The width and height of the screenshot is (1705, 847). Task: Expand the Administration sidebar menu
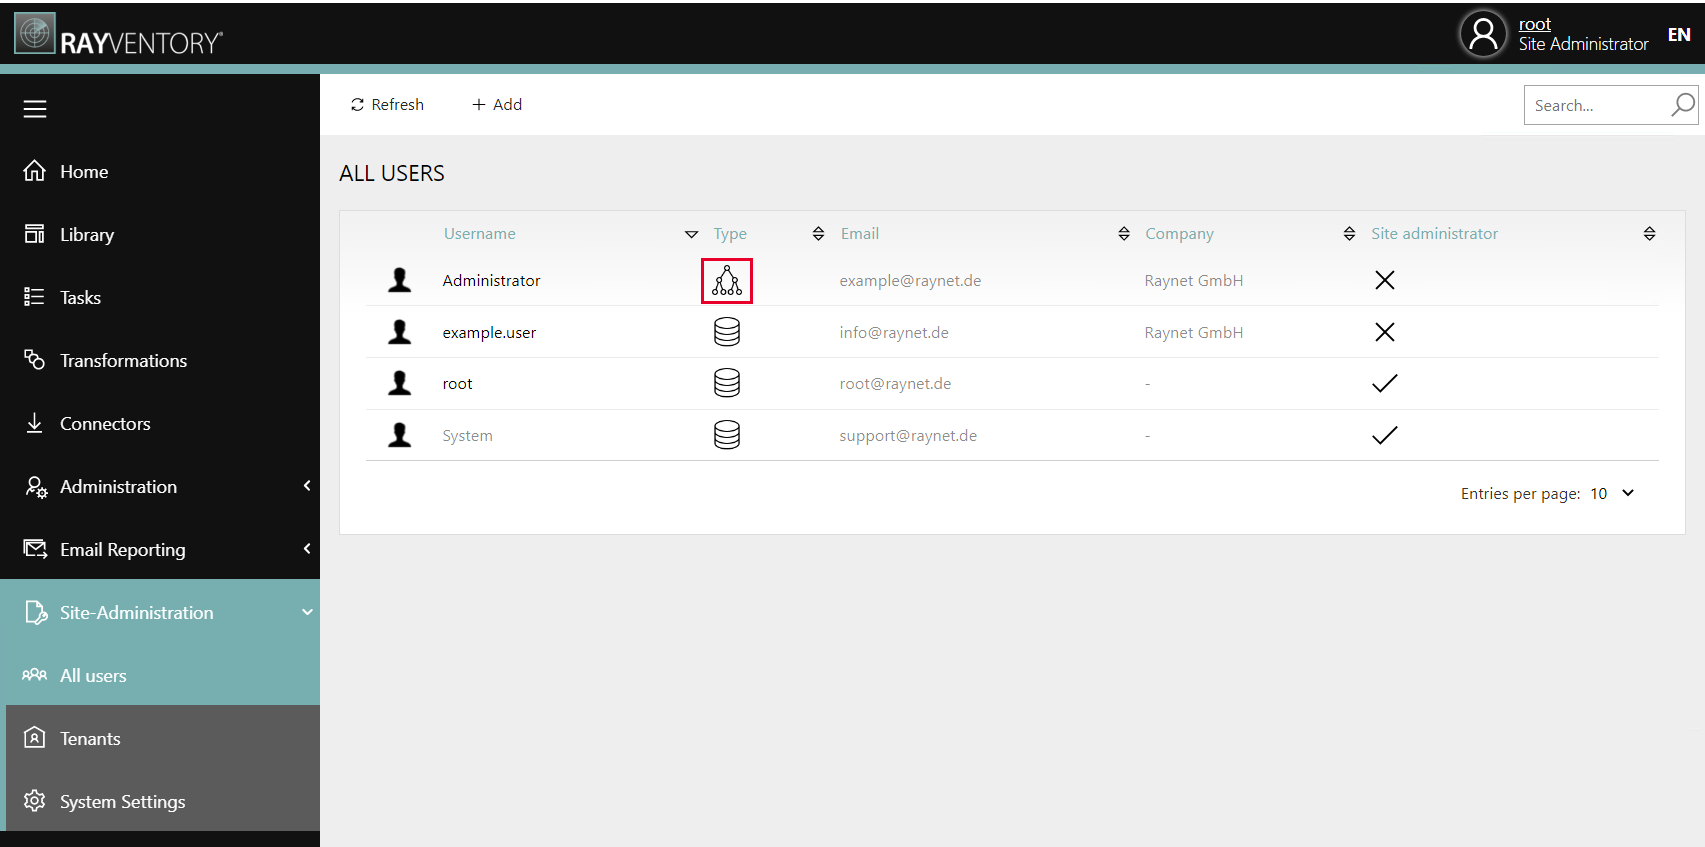tap(160, 487)
